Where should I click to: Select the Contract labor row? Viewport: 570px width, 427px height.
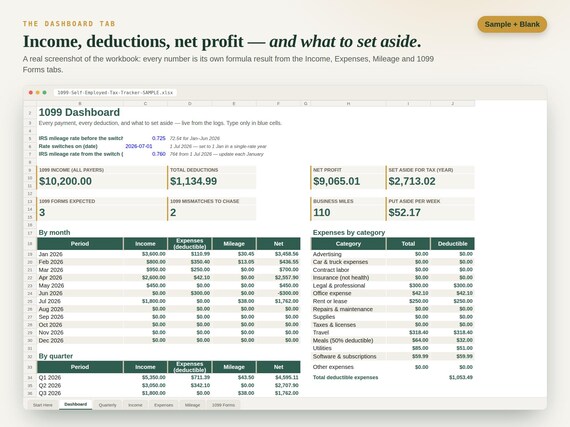pyautogui.click(x=393, y=270)
